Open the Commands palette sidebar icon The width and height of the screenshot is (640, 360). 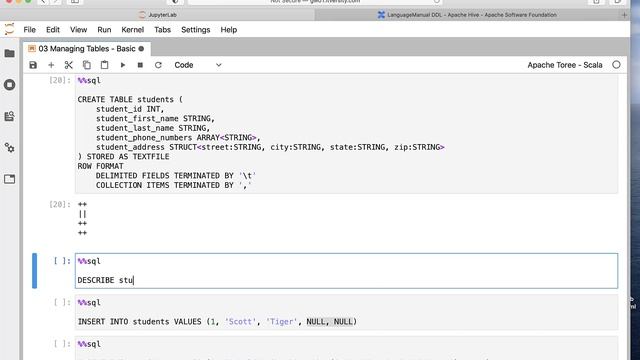point(9,116)
